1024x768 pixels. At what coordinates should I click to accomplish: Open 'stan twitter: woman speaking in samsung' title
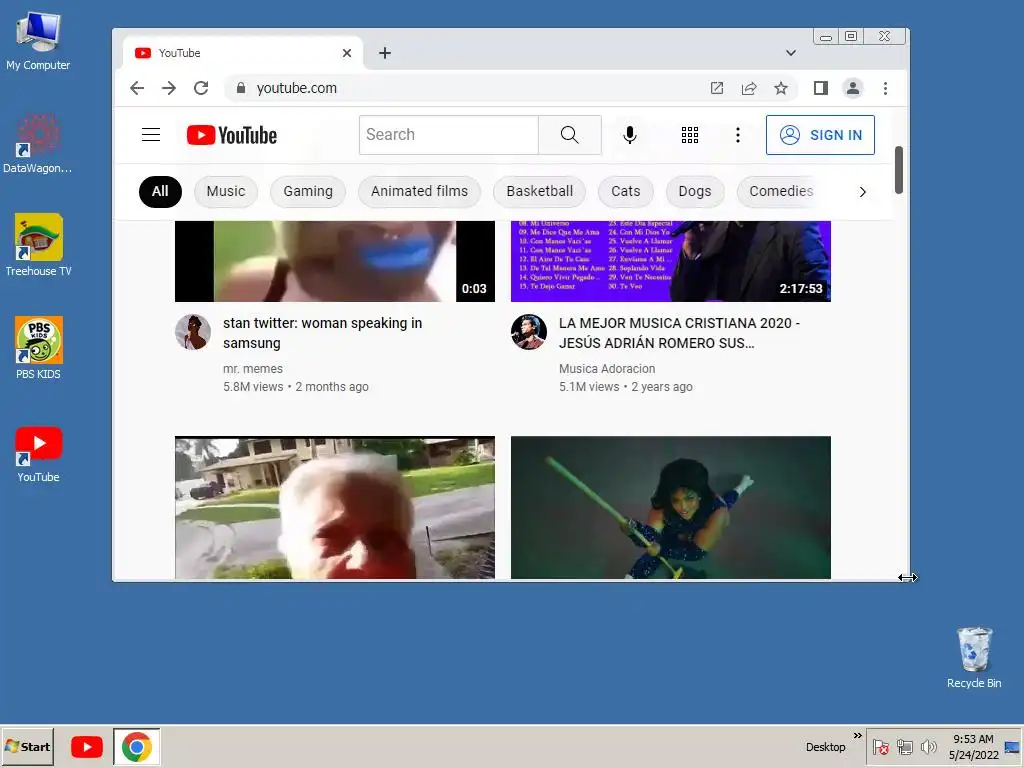(x=323, y=333)
